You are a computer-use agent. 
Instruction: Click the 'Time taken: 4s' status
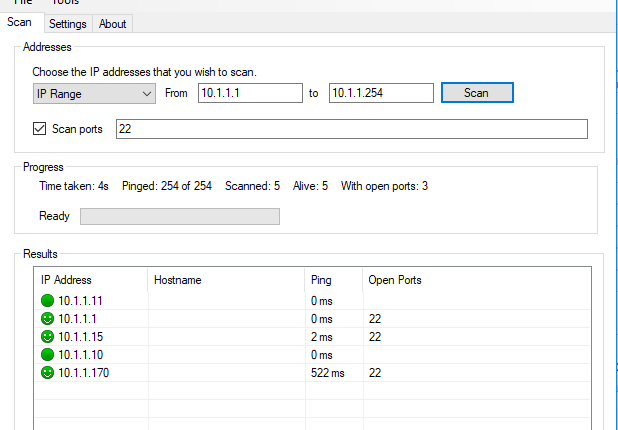74,186
